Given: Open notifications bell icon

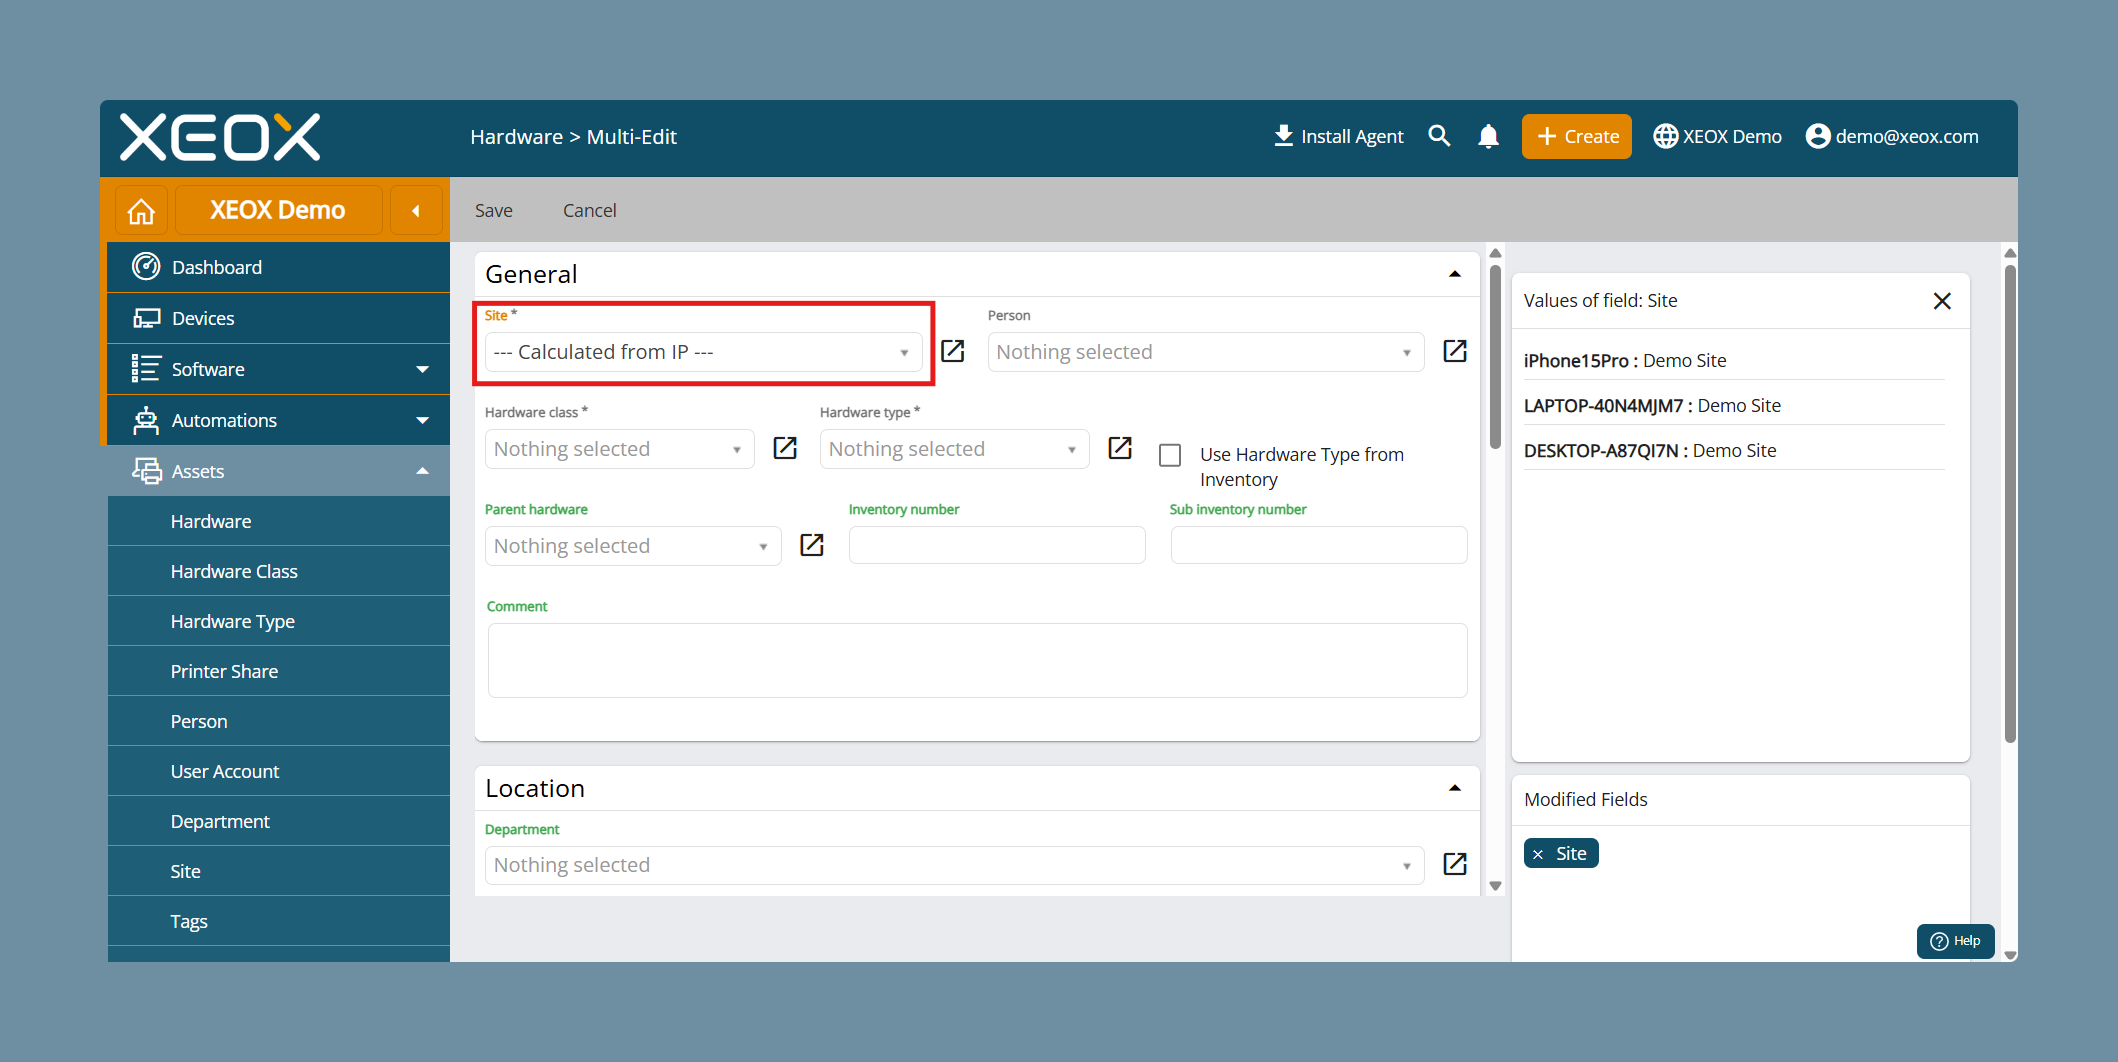Looking at the screenshot, I should (x=1488, y=136).
